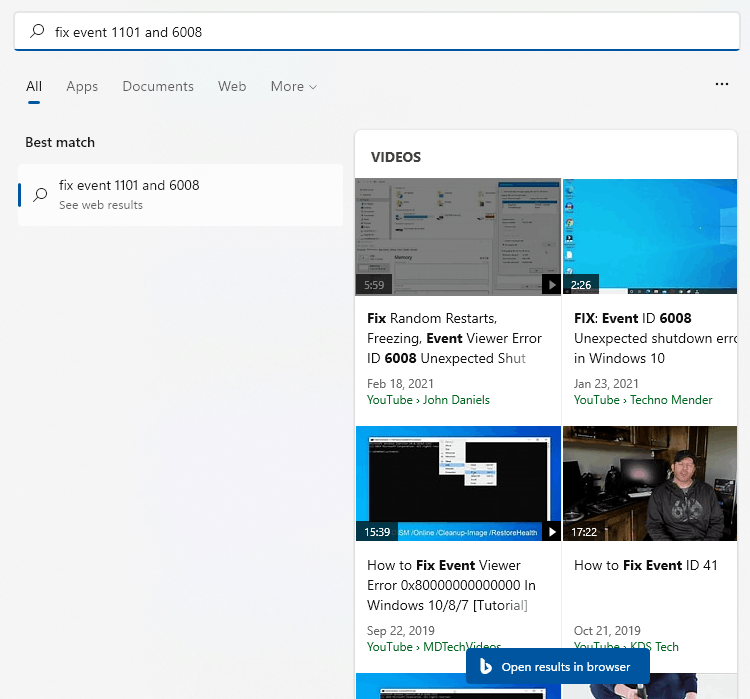Click the 'Oct 21, 2019' date text
750x699 pixels.
(607, 631)
